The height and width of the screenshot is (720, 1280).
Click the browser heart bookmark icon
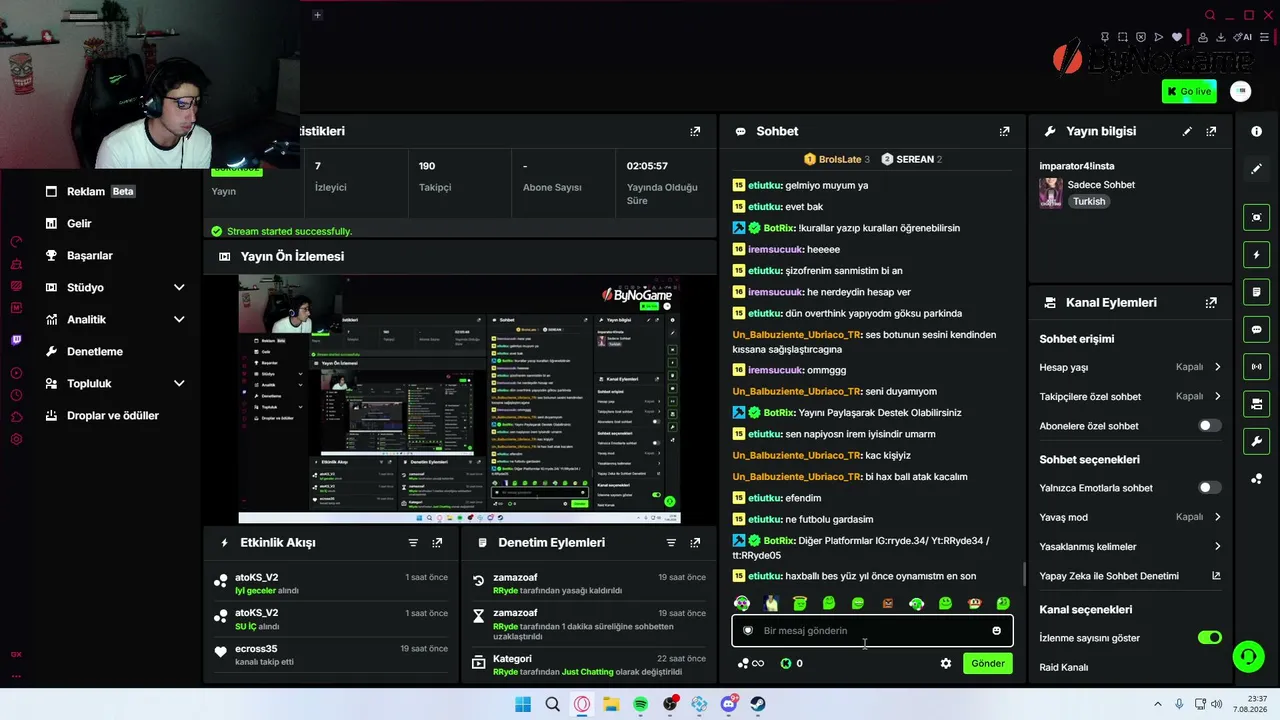[1177, 37]
